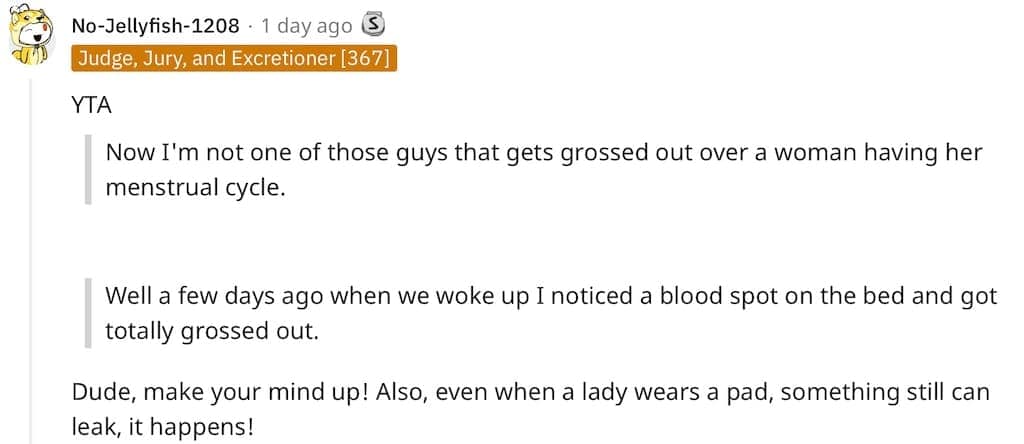The height and width of the screenshot is (444, 1024).
Task: Collapse the comment using the thread line
Action: pos(31,261)
